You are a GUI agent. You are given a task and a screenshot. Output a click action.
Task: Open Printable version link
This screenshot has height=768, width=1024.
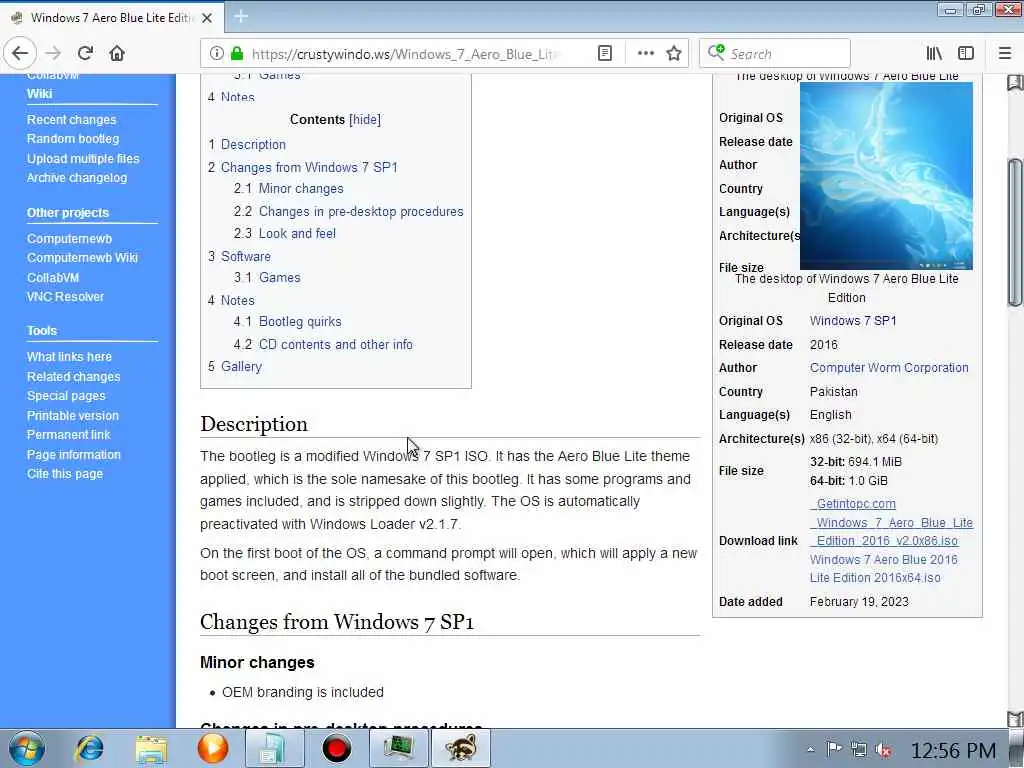72,416
